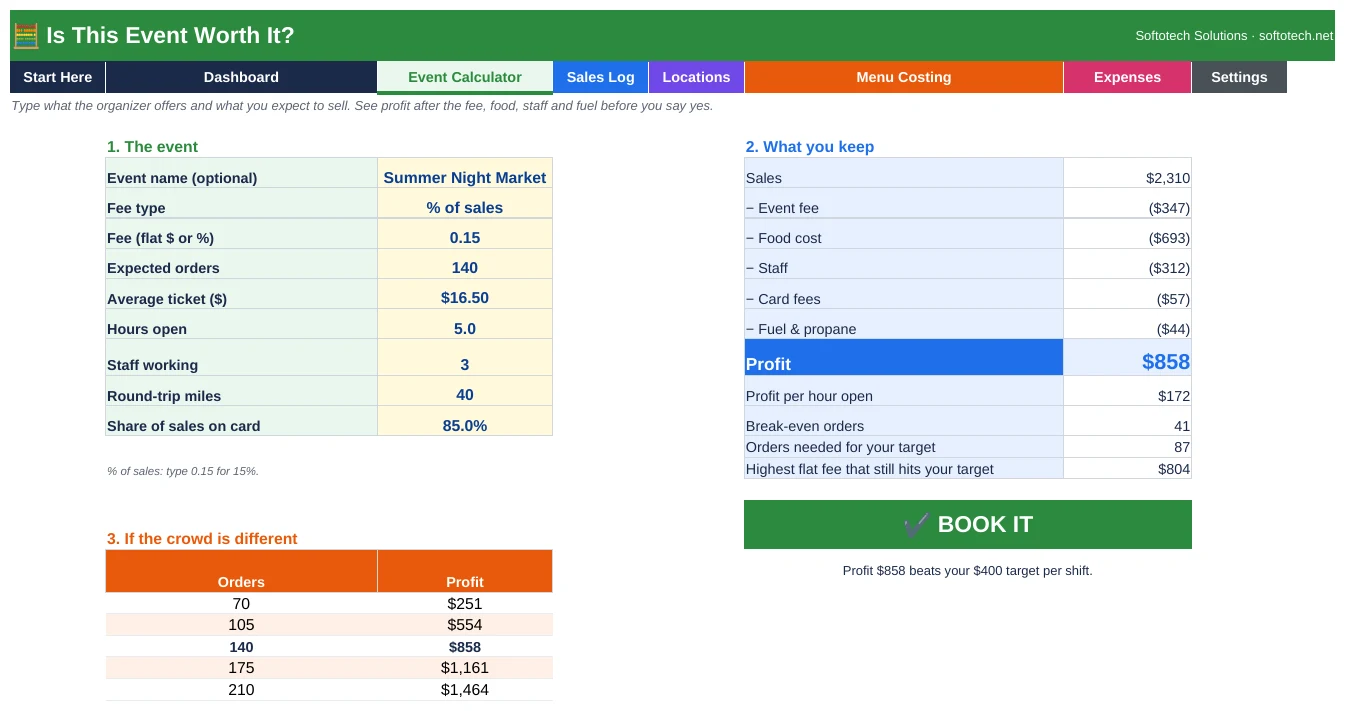Click the $554 profit cell
Viewport: 1345px width, 711px height.
465,625
